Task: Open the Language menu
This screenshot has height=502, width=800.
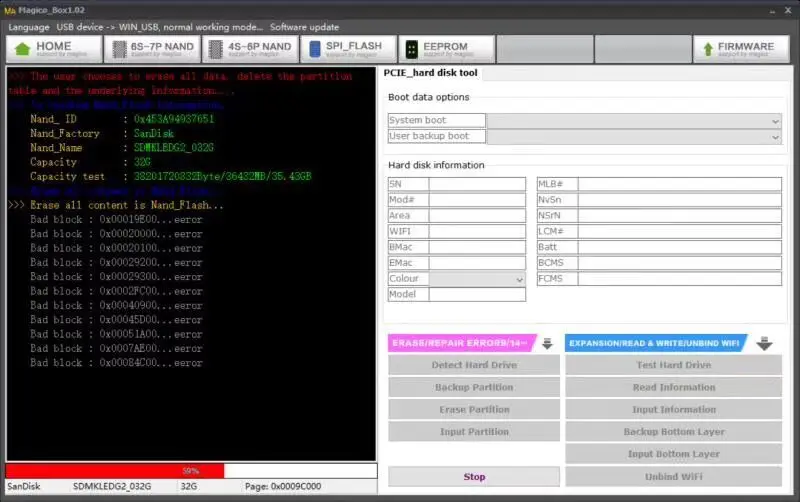Action: (x=29, y=27)
